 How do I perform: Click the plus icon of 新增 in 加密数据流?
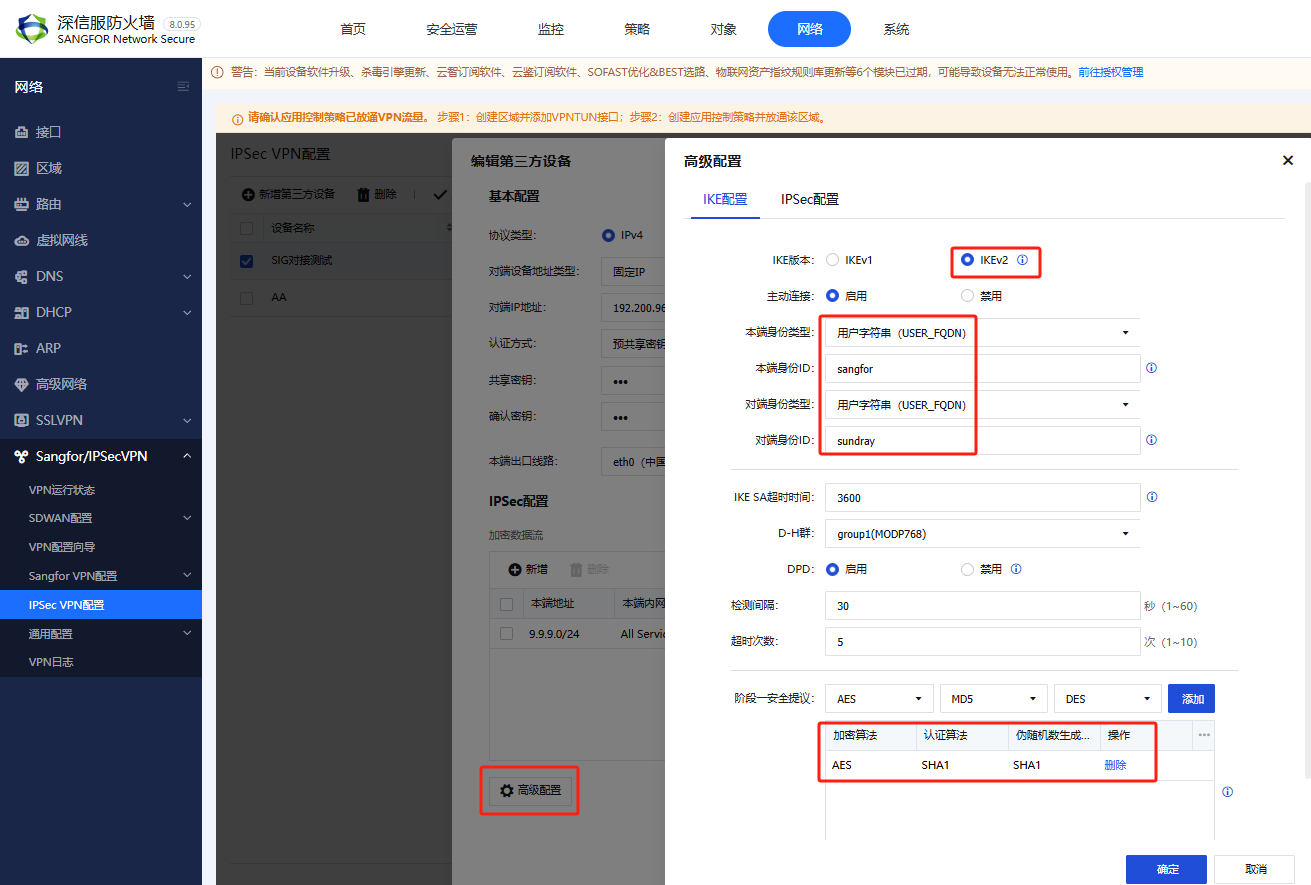(515, 569)
